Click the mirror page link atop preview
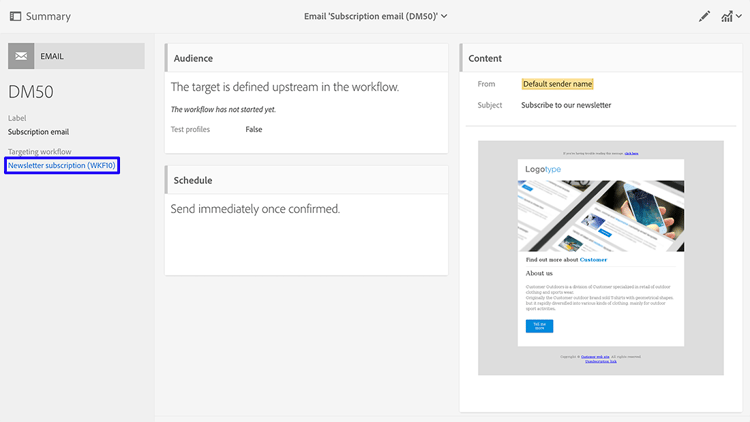 (631, 154)
